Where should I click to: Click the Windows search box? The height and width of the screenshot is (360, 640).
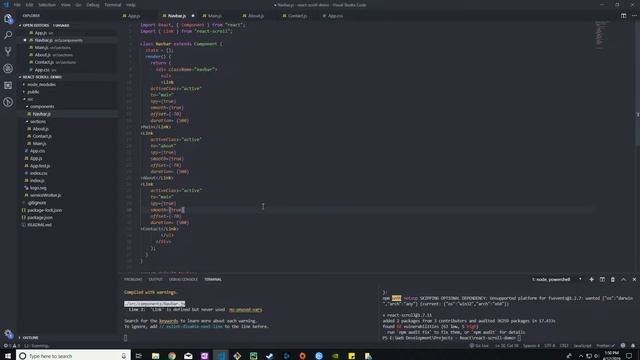pos(73,356)
